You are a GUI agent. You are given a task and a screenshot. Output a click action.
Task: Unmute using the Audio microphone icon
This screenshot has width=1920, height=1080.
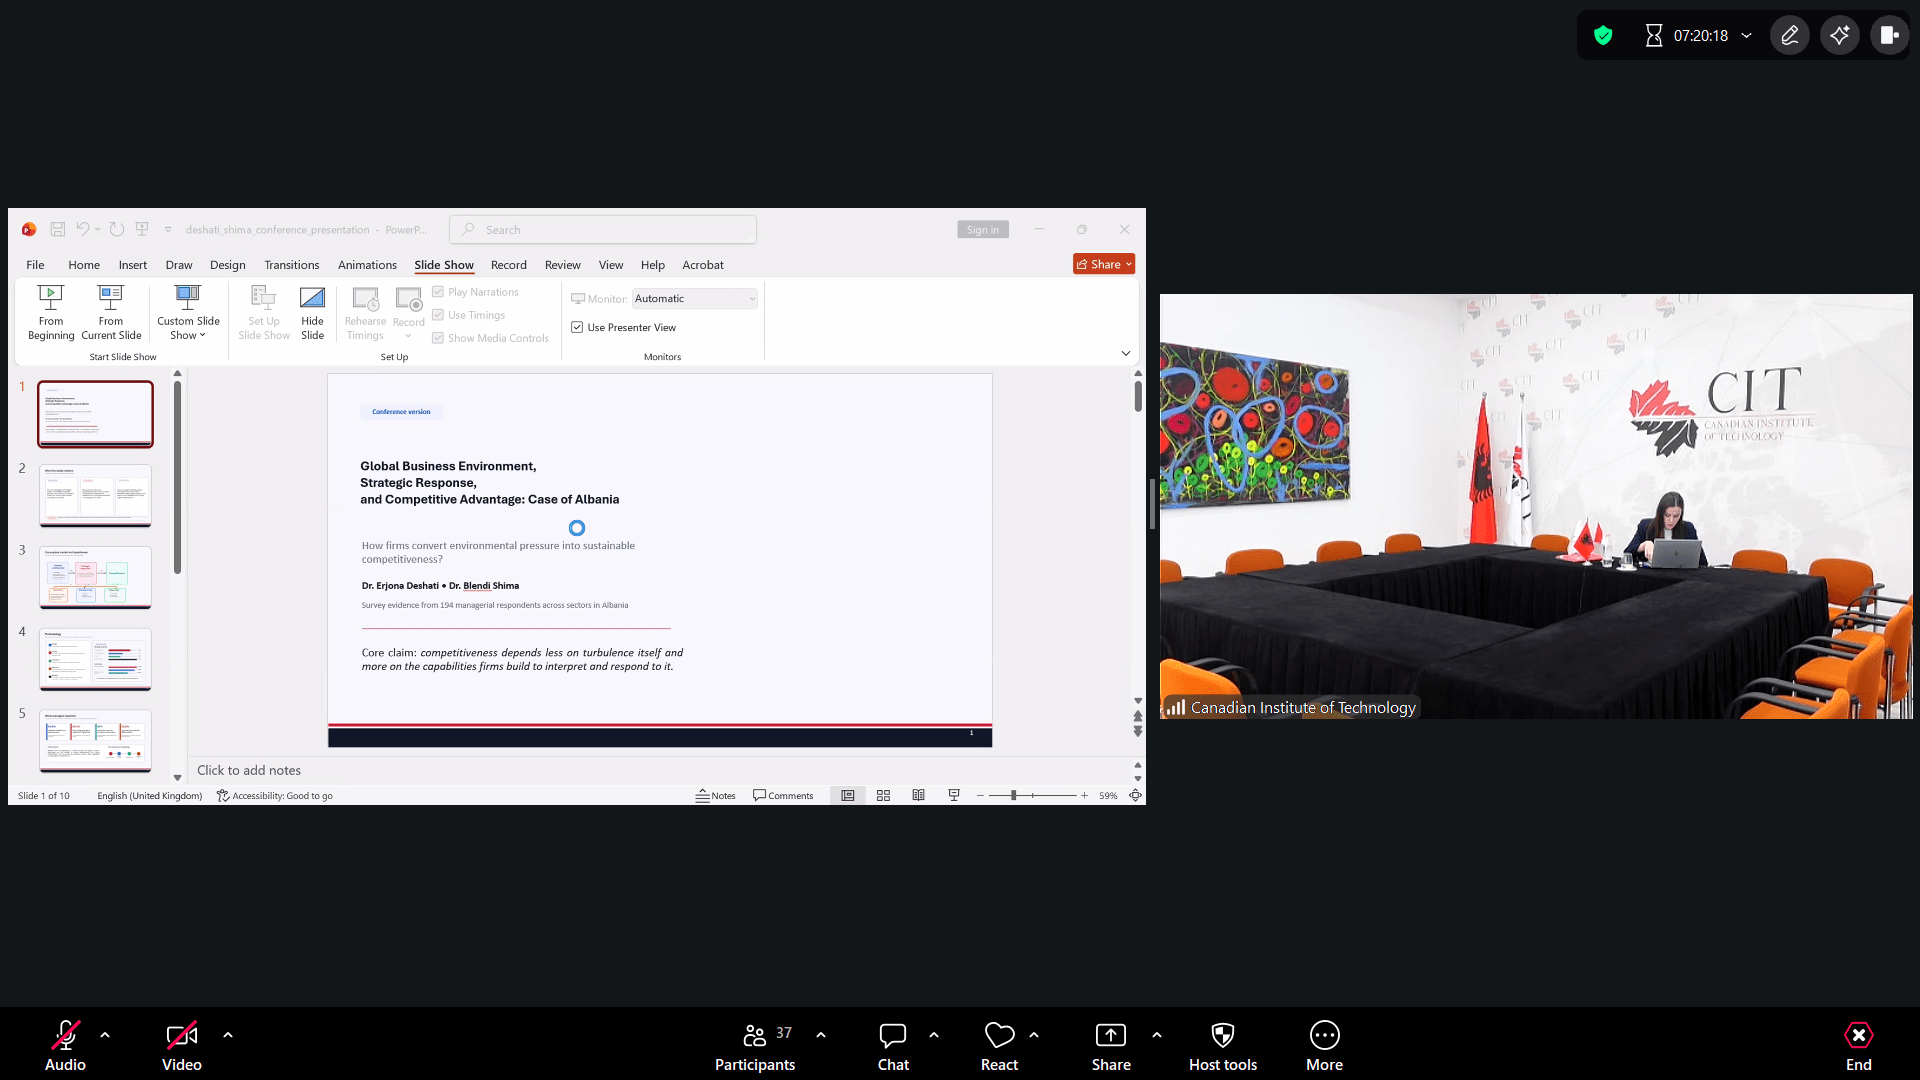click(65, 1036)
